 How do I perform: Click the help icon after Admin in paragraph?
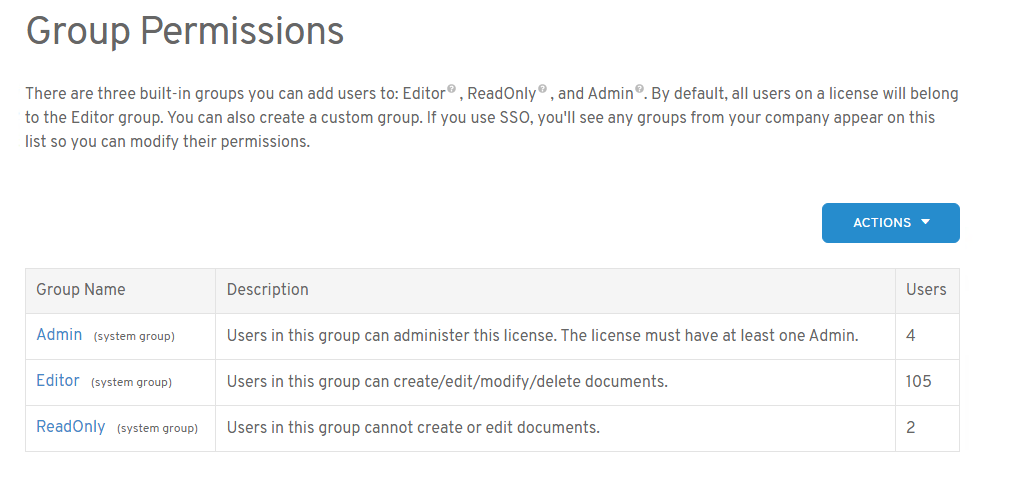click(x=639, y=89)
